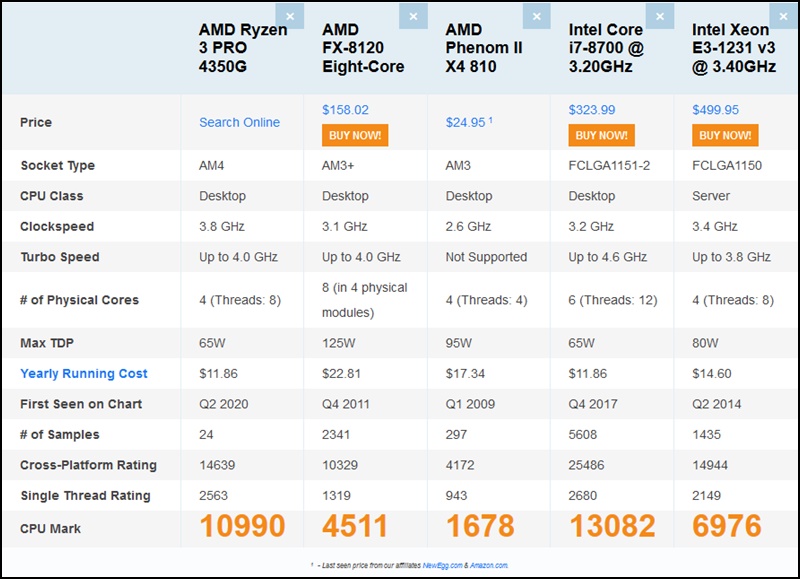Click the $22.81 yearly cost cell
800x579 pixels.
341,373
